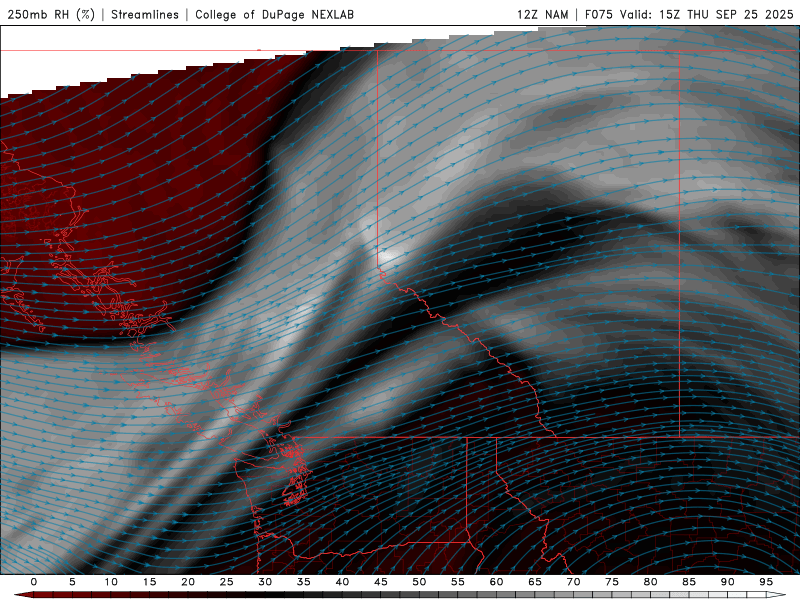Click the "70" label on color scale
The image size is (800, 600).
(573, 582)
